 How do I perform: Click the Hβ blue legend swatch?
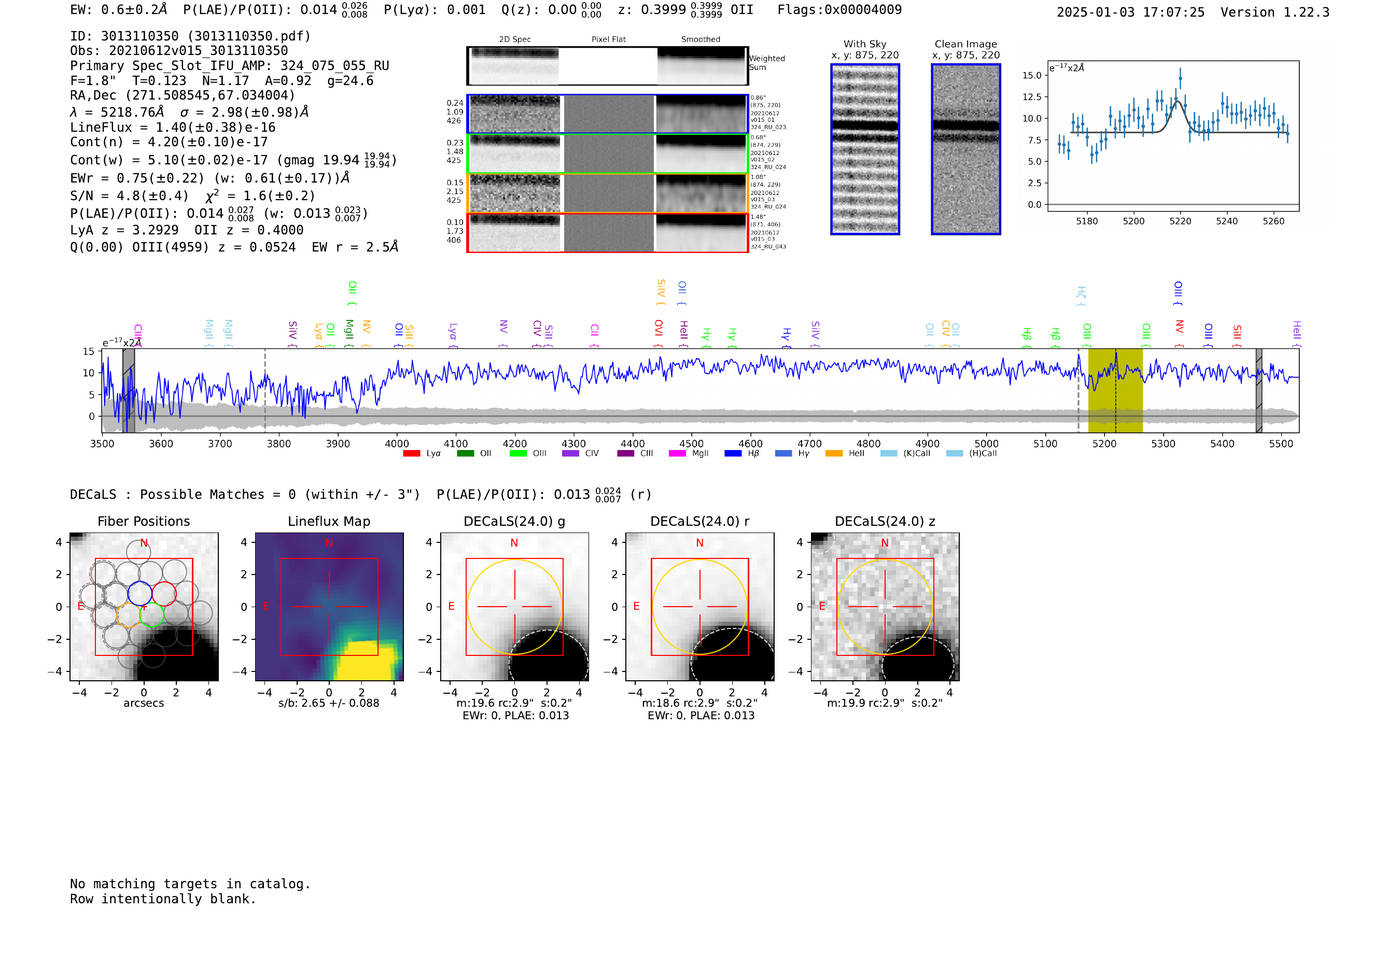733,453
